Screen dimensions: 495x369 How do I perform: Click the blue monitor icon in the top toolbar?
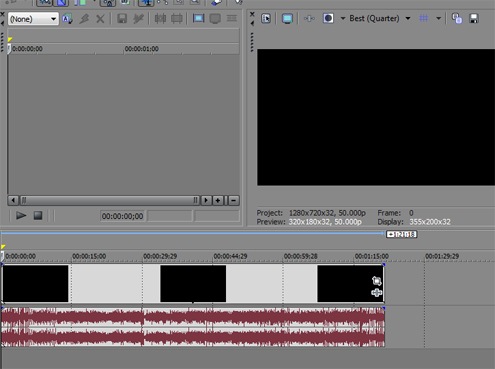[x=146, y=3]
